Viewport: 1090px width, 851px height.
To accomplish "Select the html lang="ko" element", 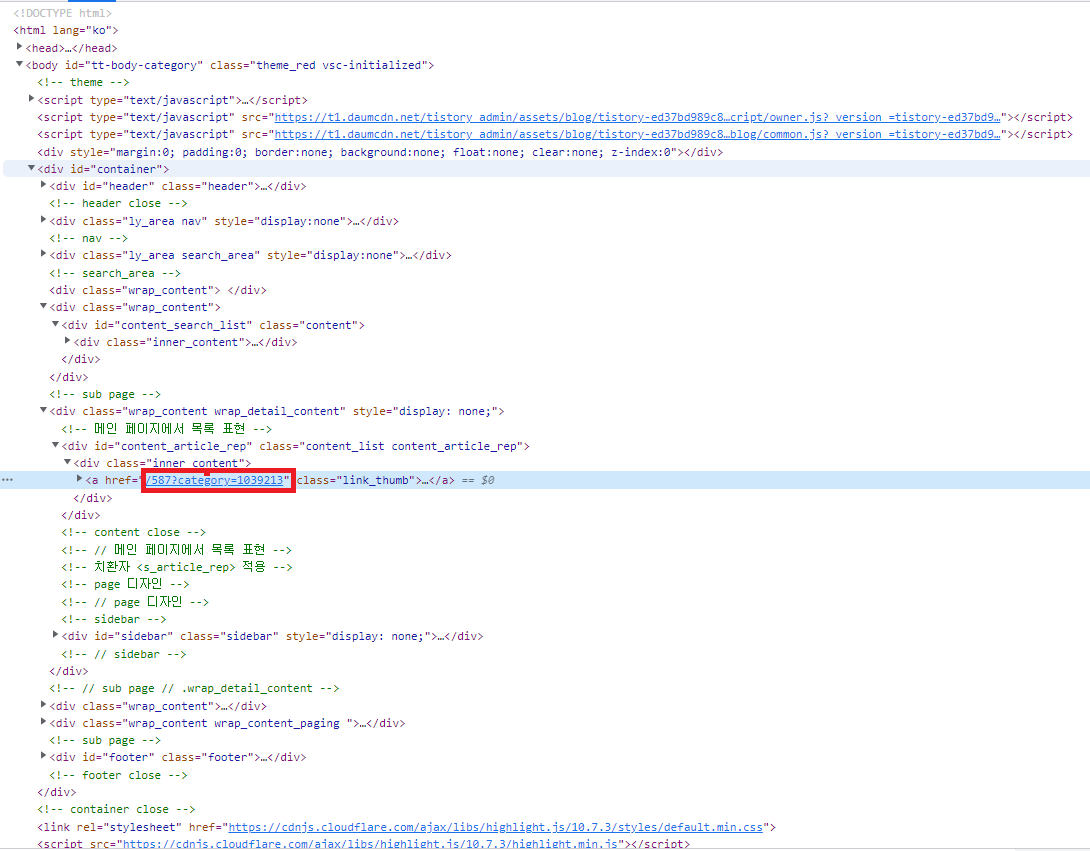I will (x=66, y=31).
